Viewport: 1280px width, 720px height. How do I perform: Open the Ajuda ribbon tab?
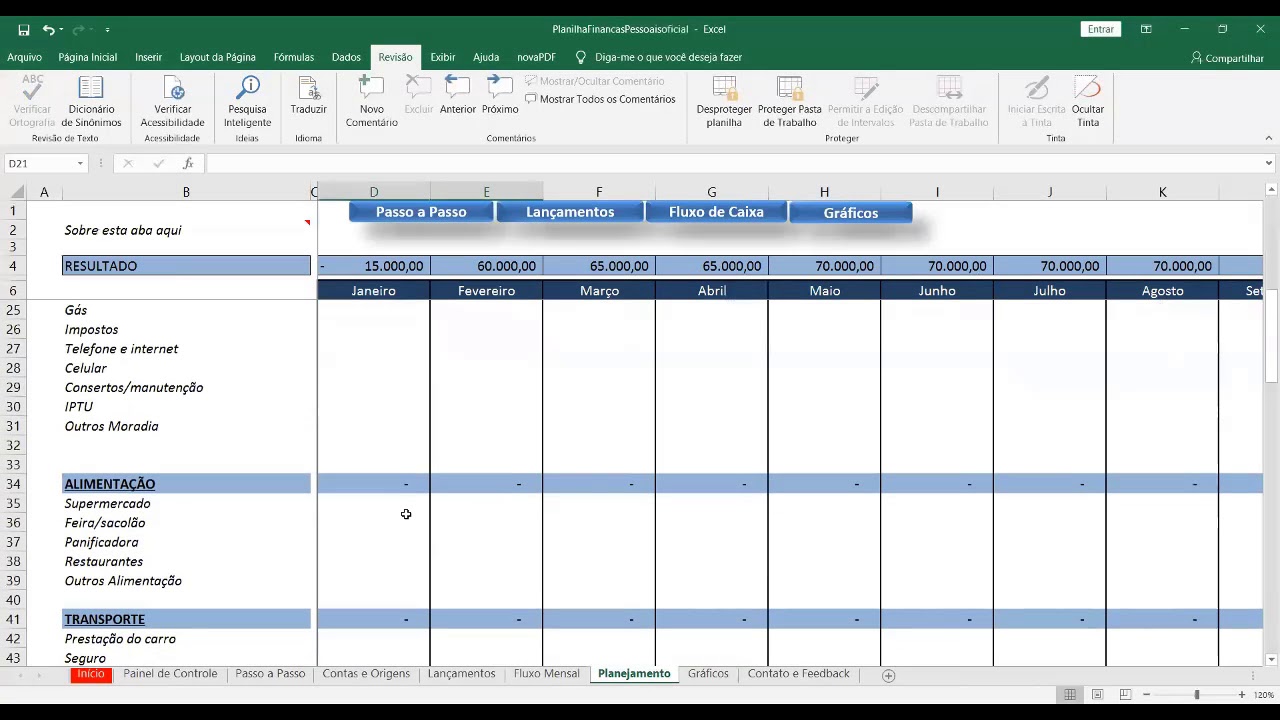486,57
